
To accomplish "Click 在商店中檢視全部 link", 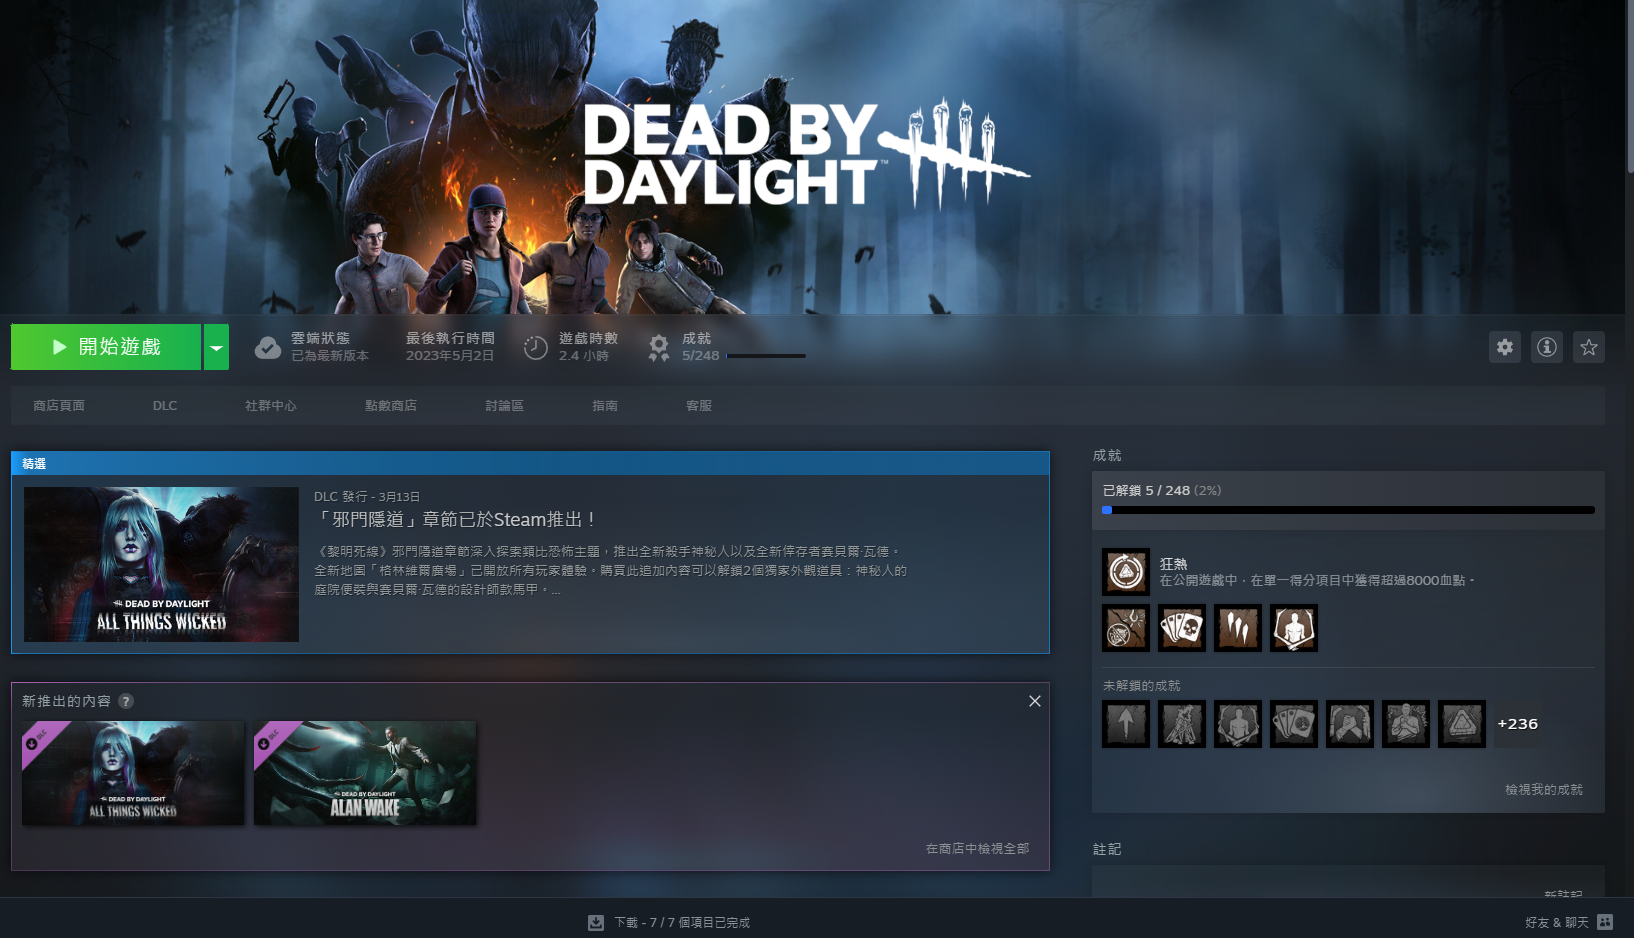I will point(977,849).
